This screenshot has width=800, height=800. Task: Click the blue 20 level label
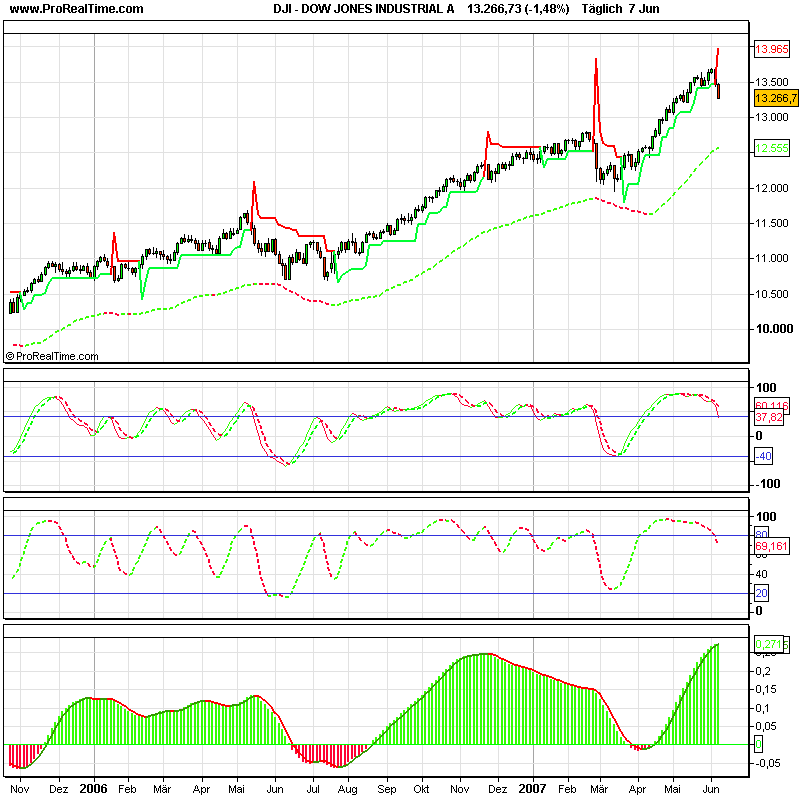coord(761,593)
